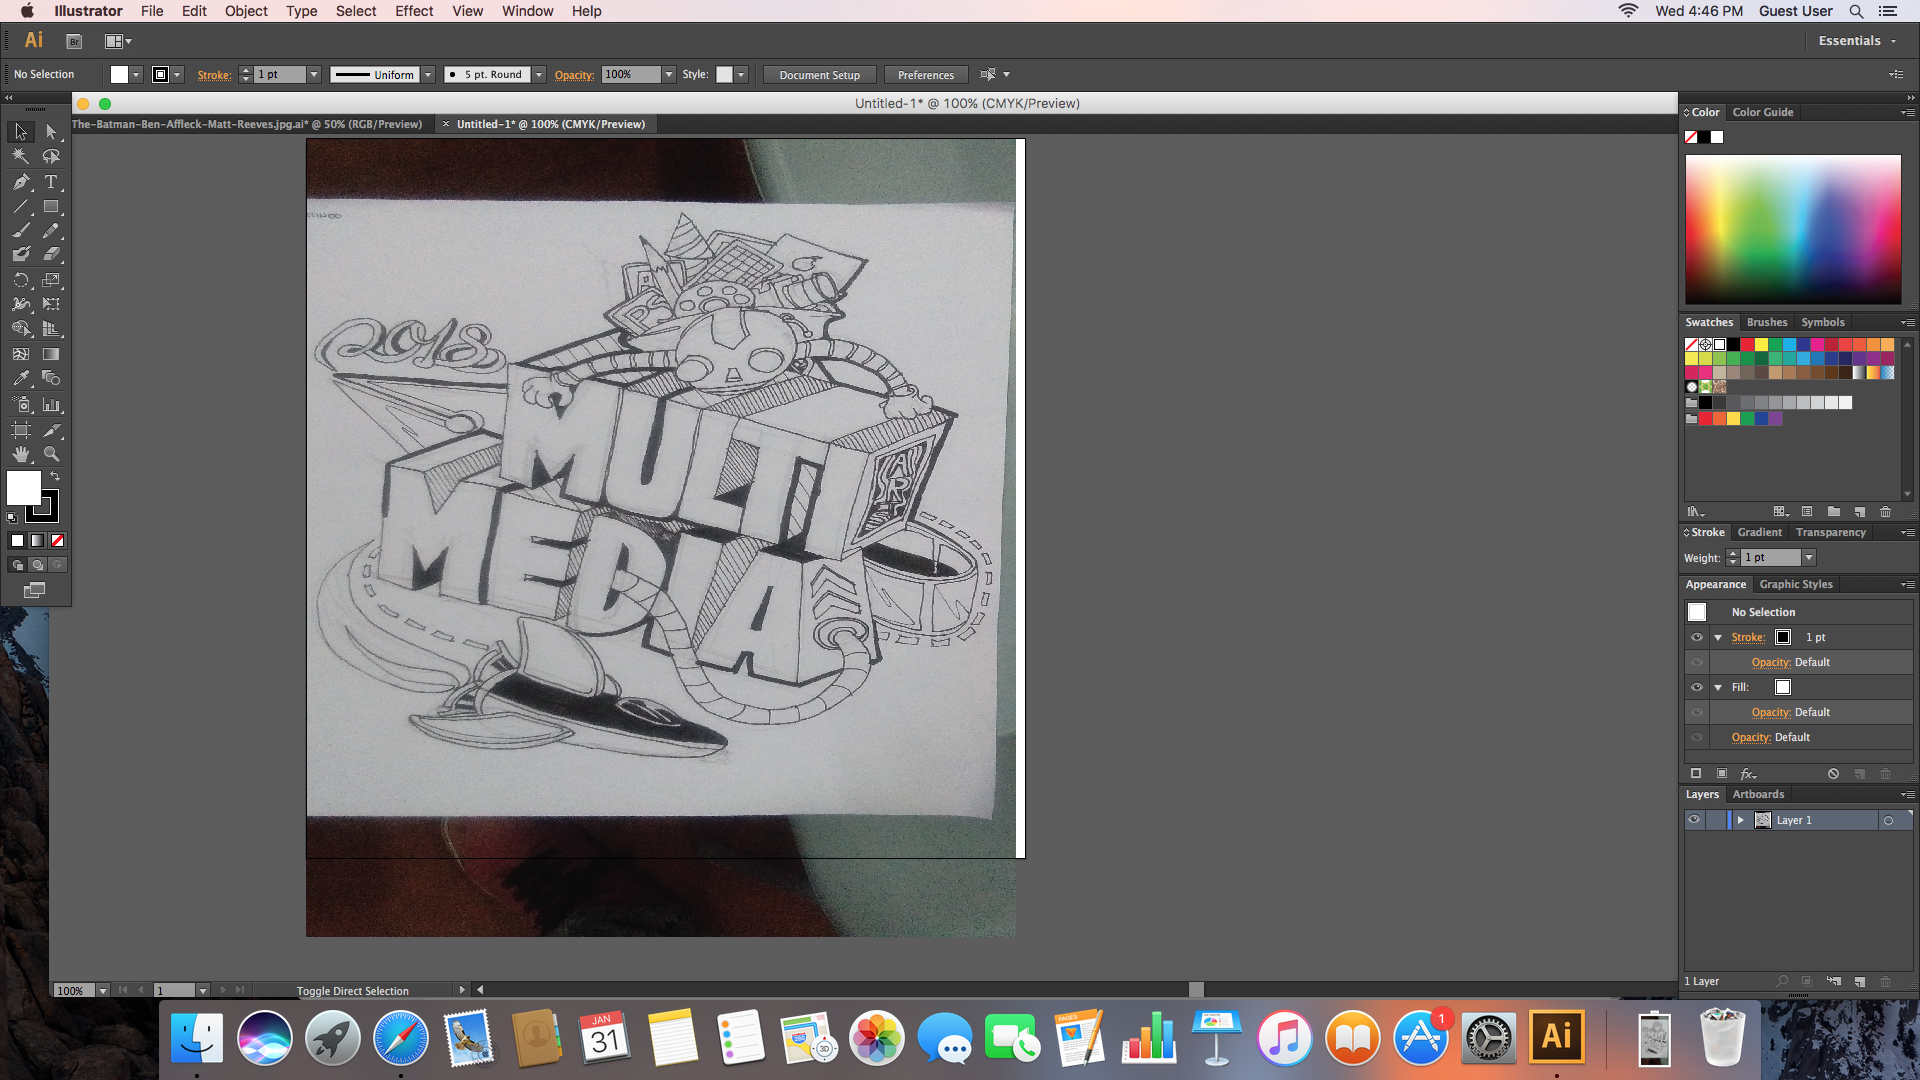Click the Preferences button
The width and height of the screenshot is (1920, 1080).
point(925,75)
